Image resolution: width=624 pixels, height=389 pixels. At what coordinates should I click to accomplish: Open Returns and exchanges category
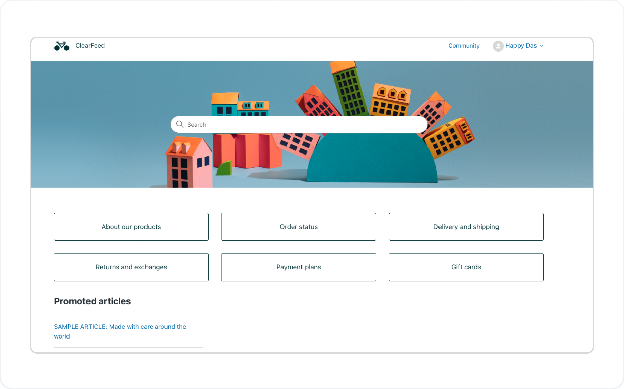click(131, 267)
